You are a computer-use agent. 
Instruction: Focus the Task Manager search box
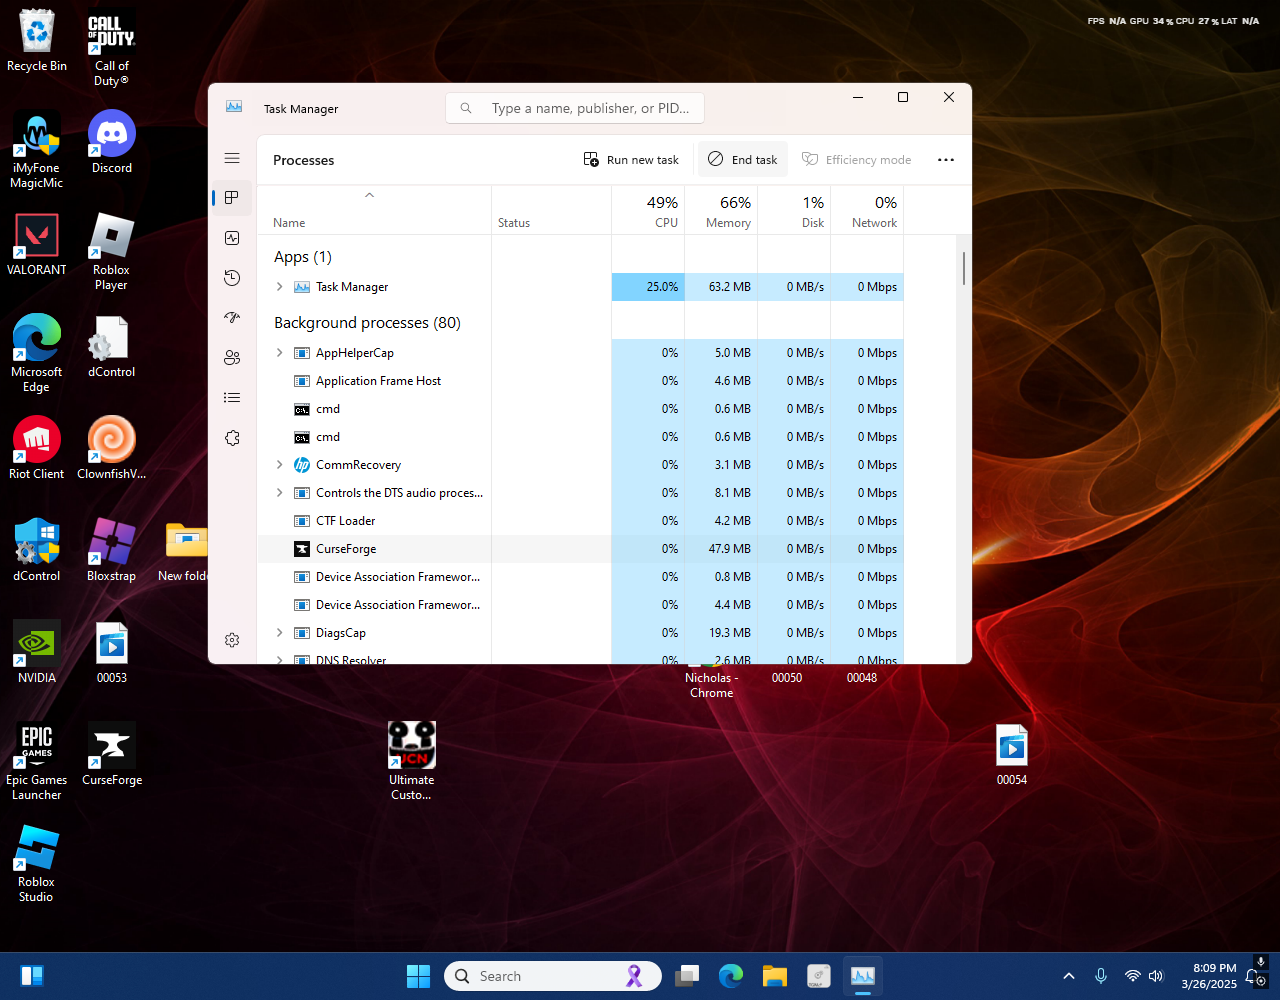coord(590,108)
